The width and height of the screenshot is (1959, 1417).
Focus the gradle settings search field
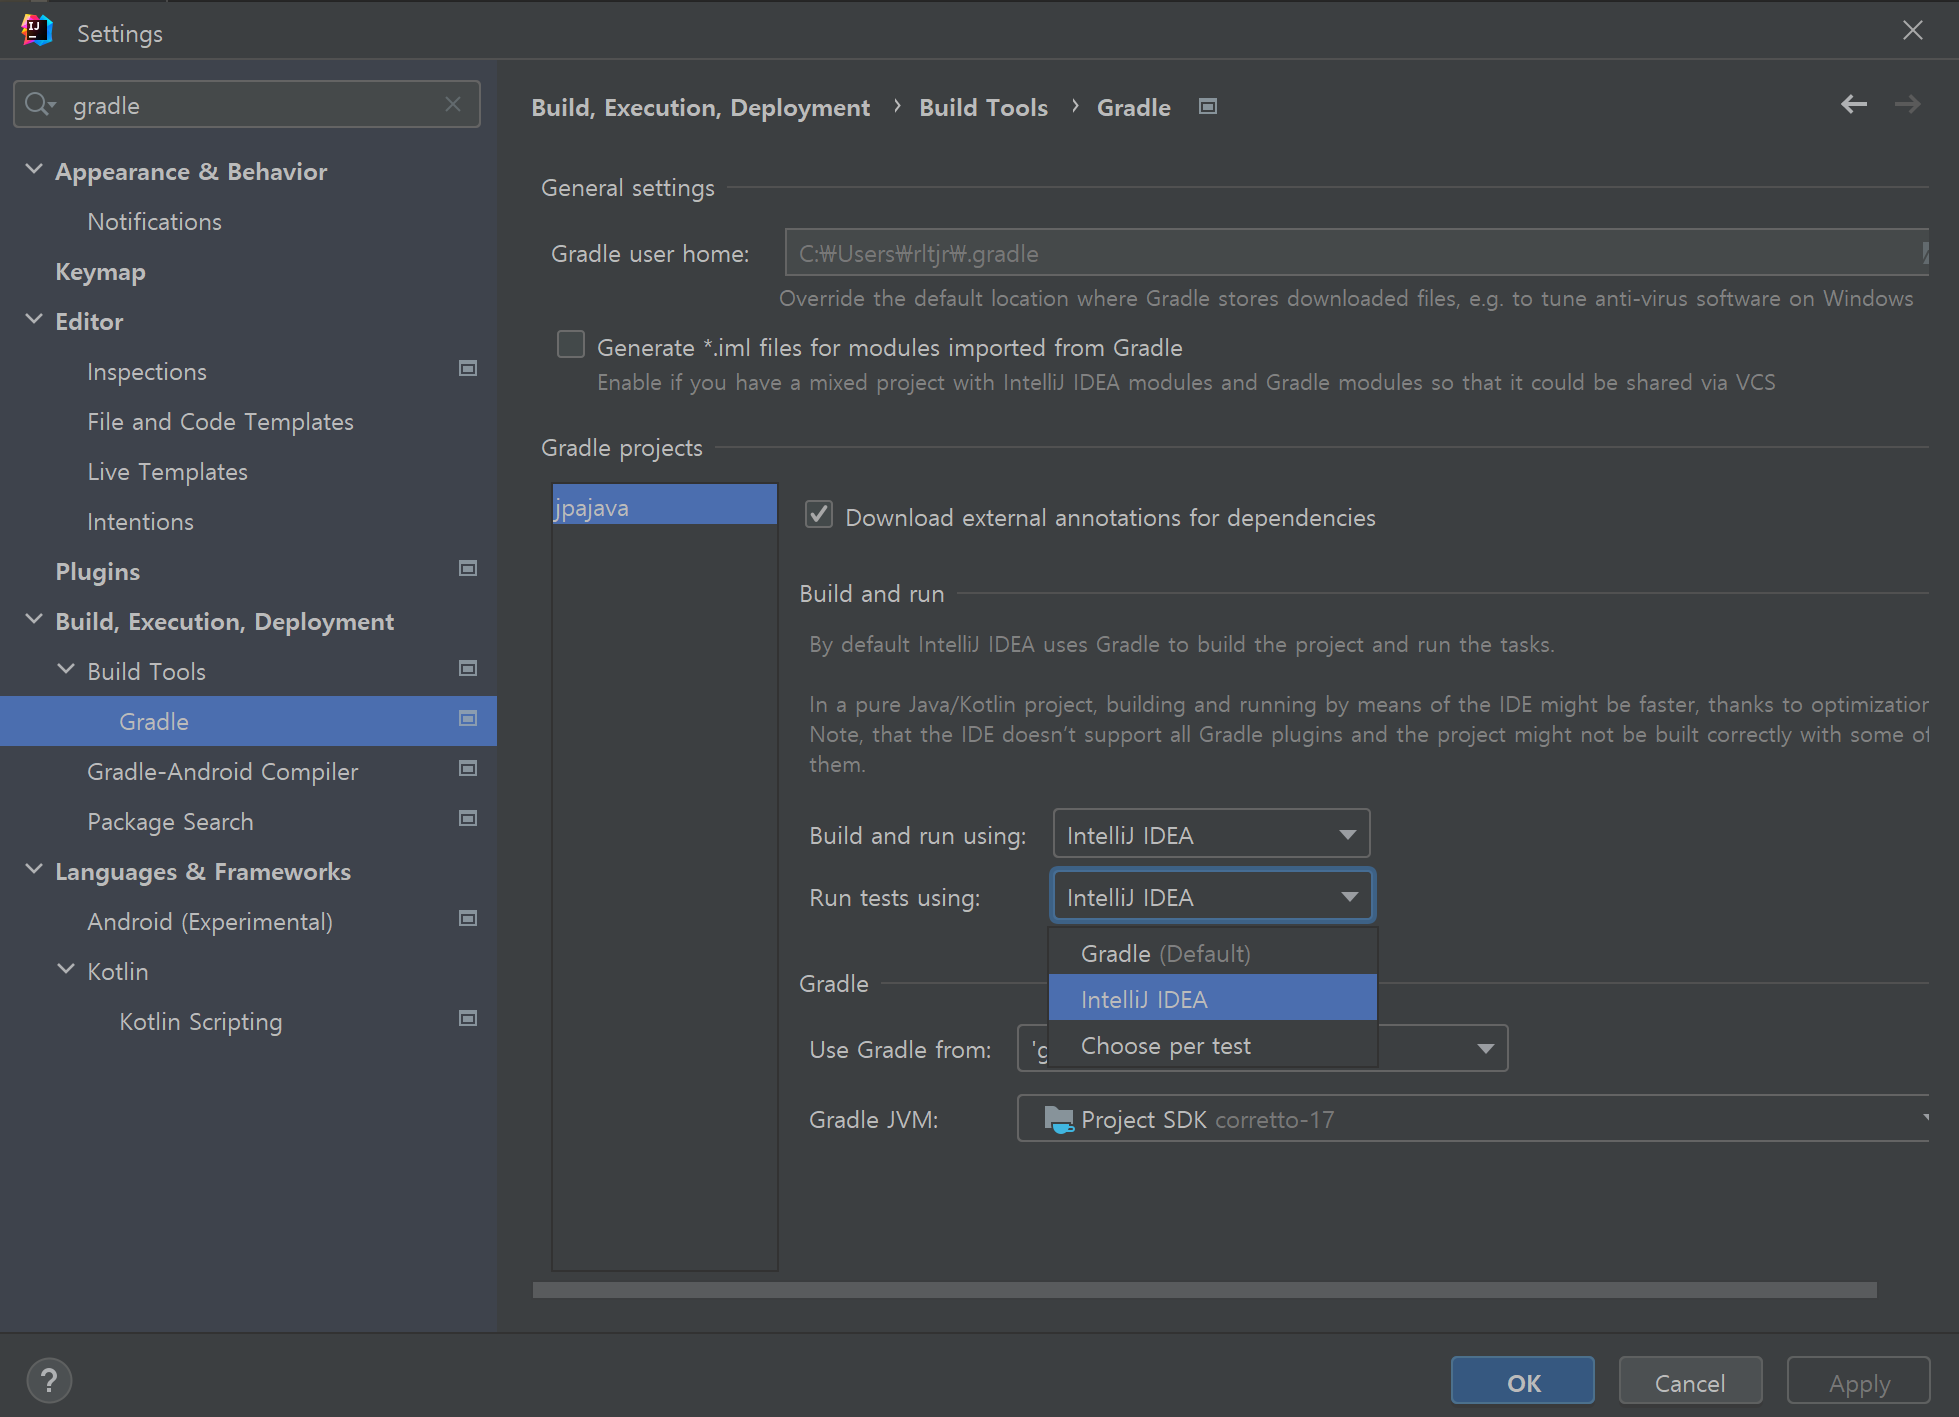point(247,104)
